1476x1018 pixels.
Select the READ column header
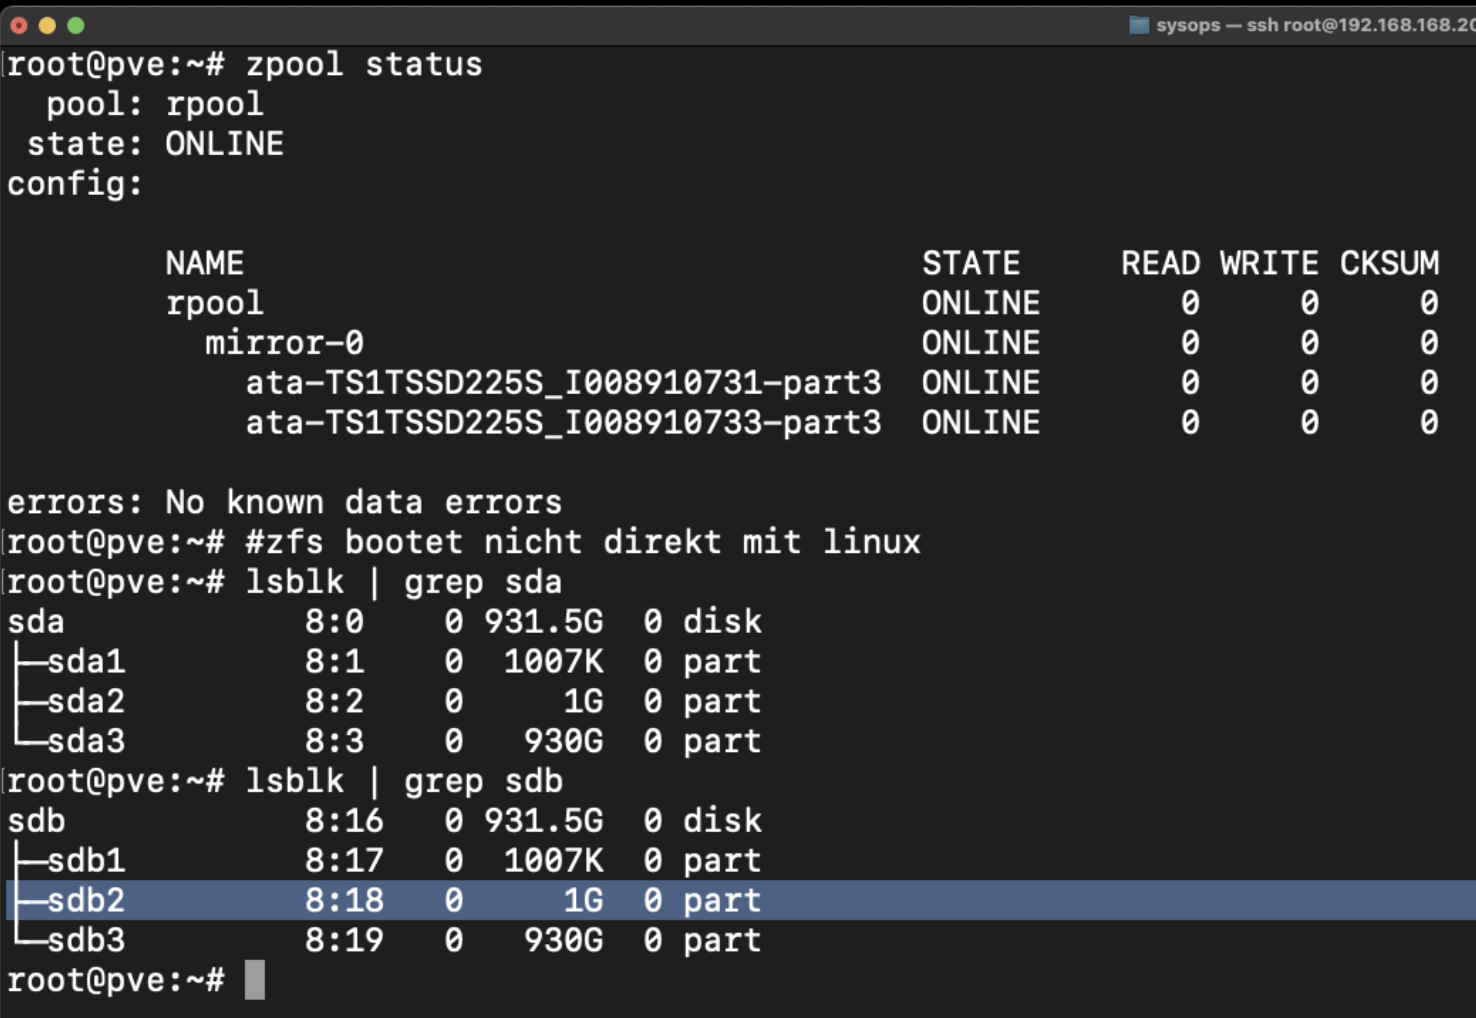1159,264
